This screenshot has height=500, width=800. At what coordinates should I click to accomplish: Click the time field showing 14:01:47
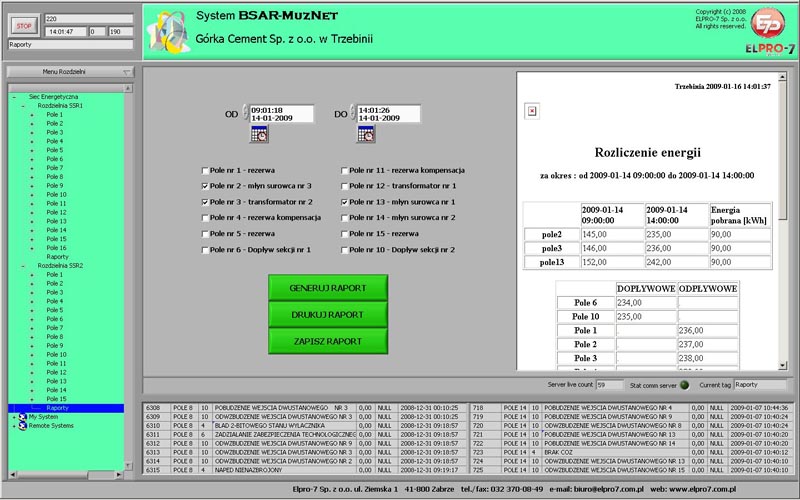coord(65,32)
